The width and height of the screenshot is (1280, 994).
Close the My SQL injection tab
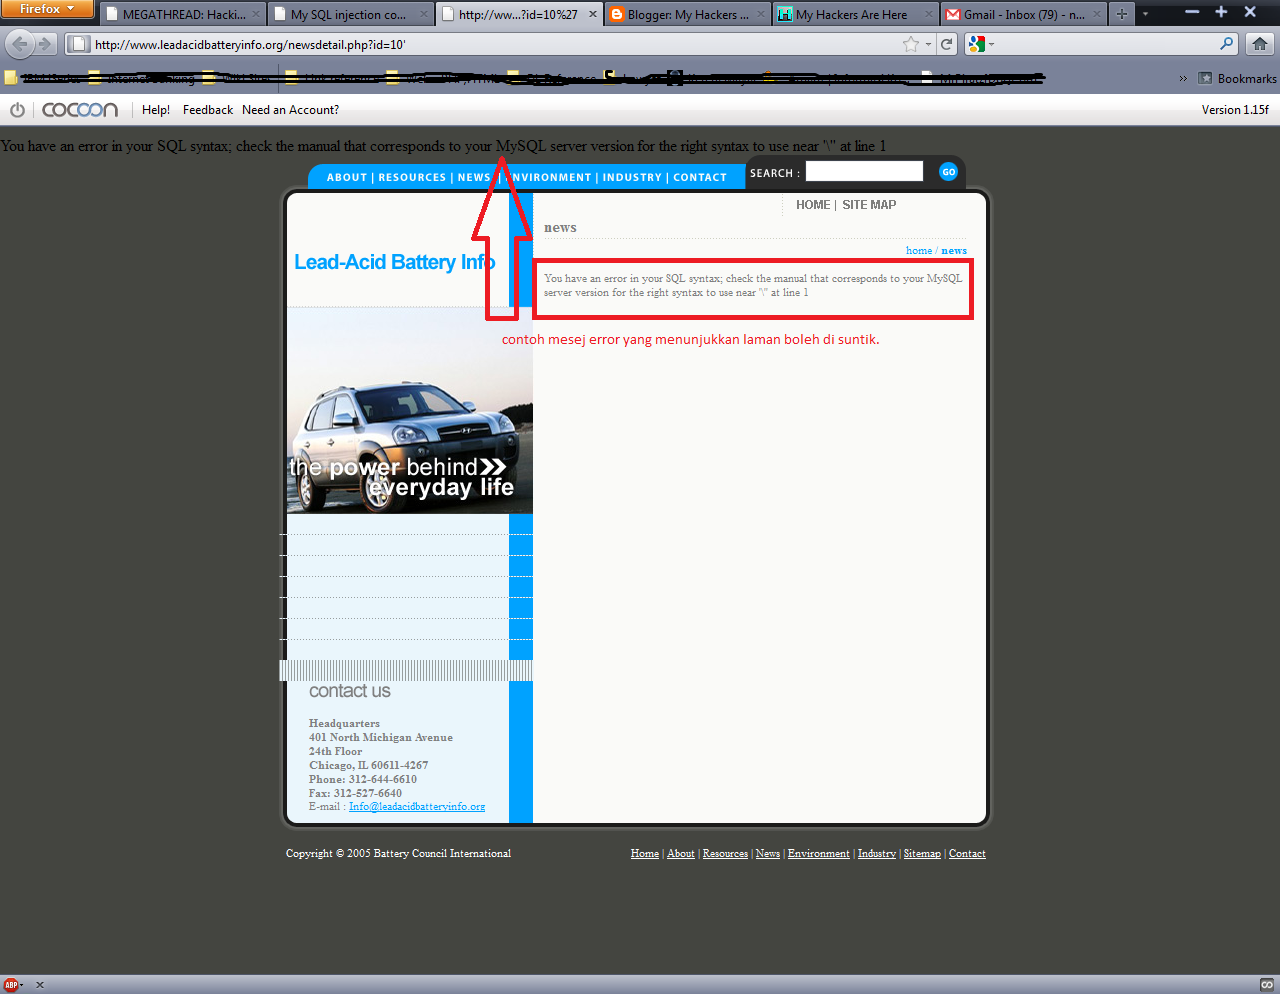pyautogui.click(x=424, y=14)
